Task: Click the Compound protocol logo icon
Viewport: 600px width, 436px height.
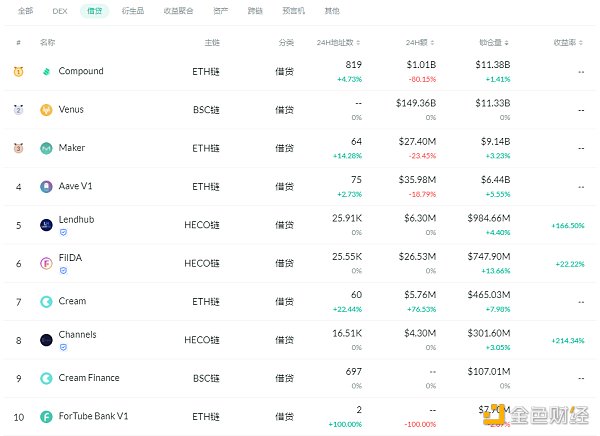Action: pyautogui.click(x=46, y=72)
